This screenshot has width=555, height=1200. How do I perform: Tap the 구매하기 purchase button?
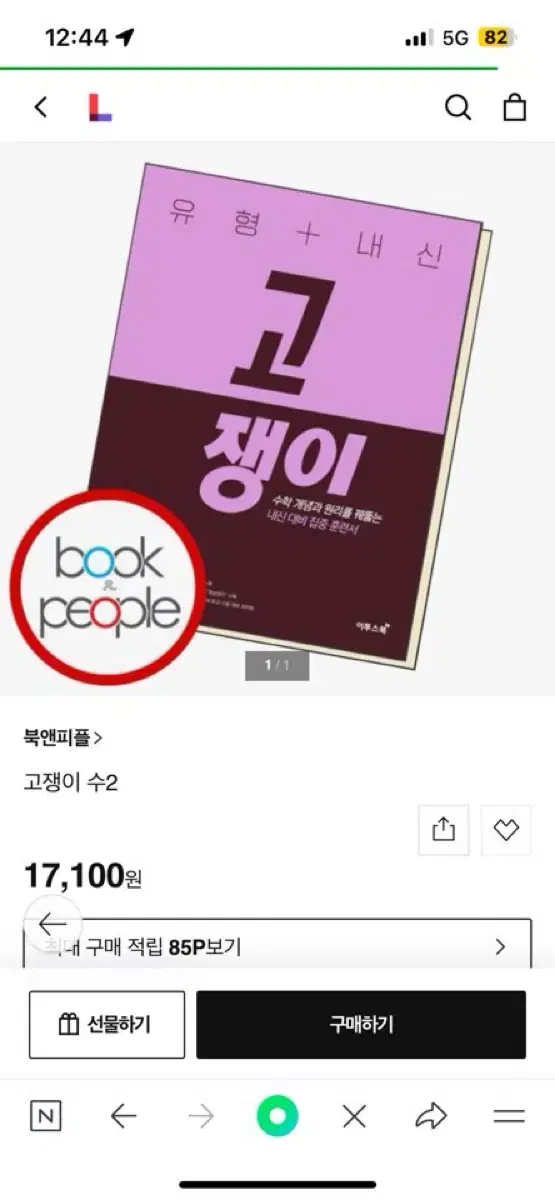point(361,1024)
